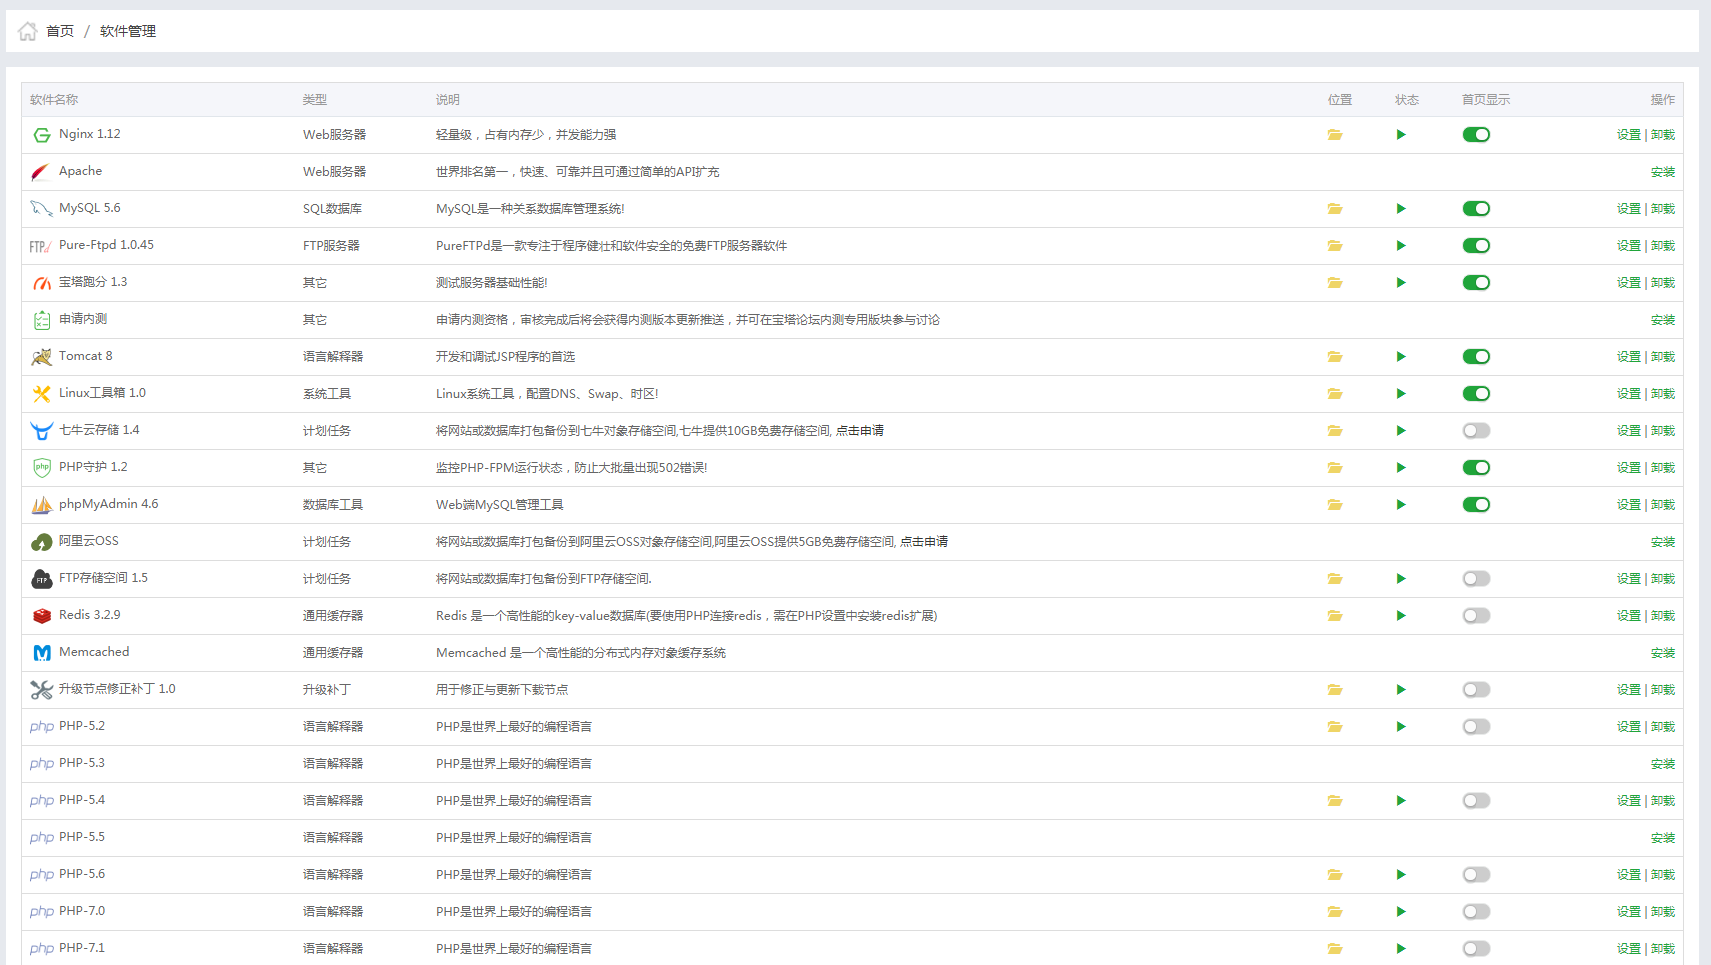This screenshot has height=965, width=1711.
Task: Open folder icon for 升级节点修正补丁 1.0
Action: coord(1335,690)
